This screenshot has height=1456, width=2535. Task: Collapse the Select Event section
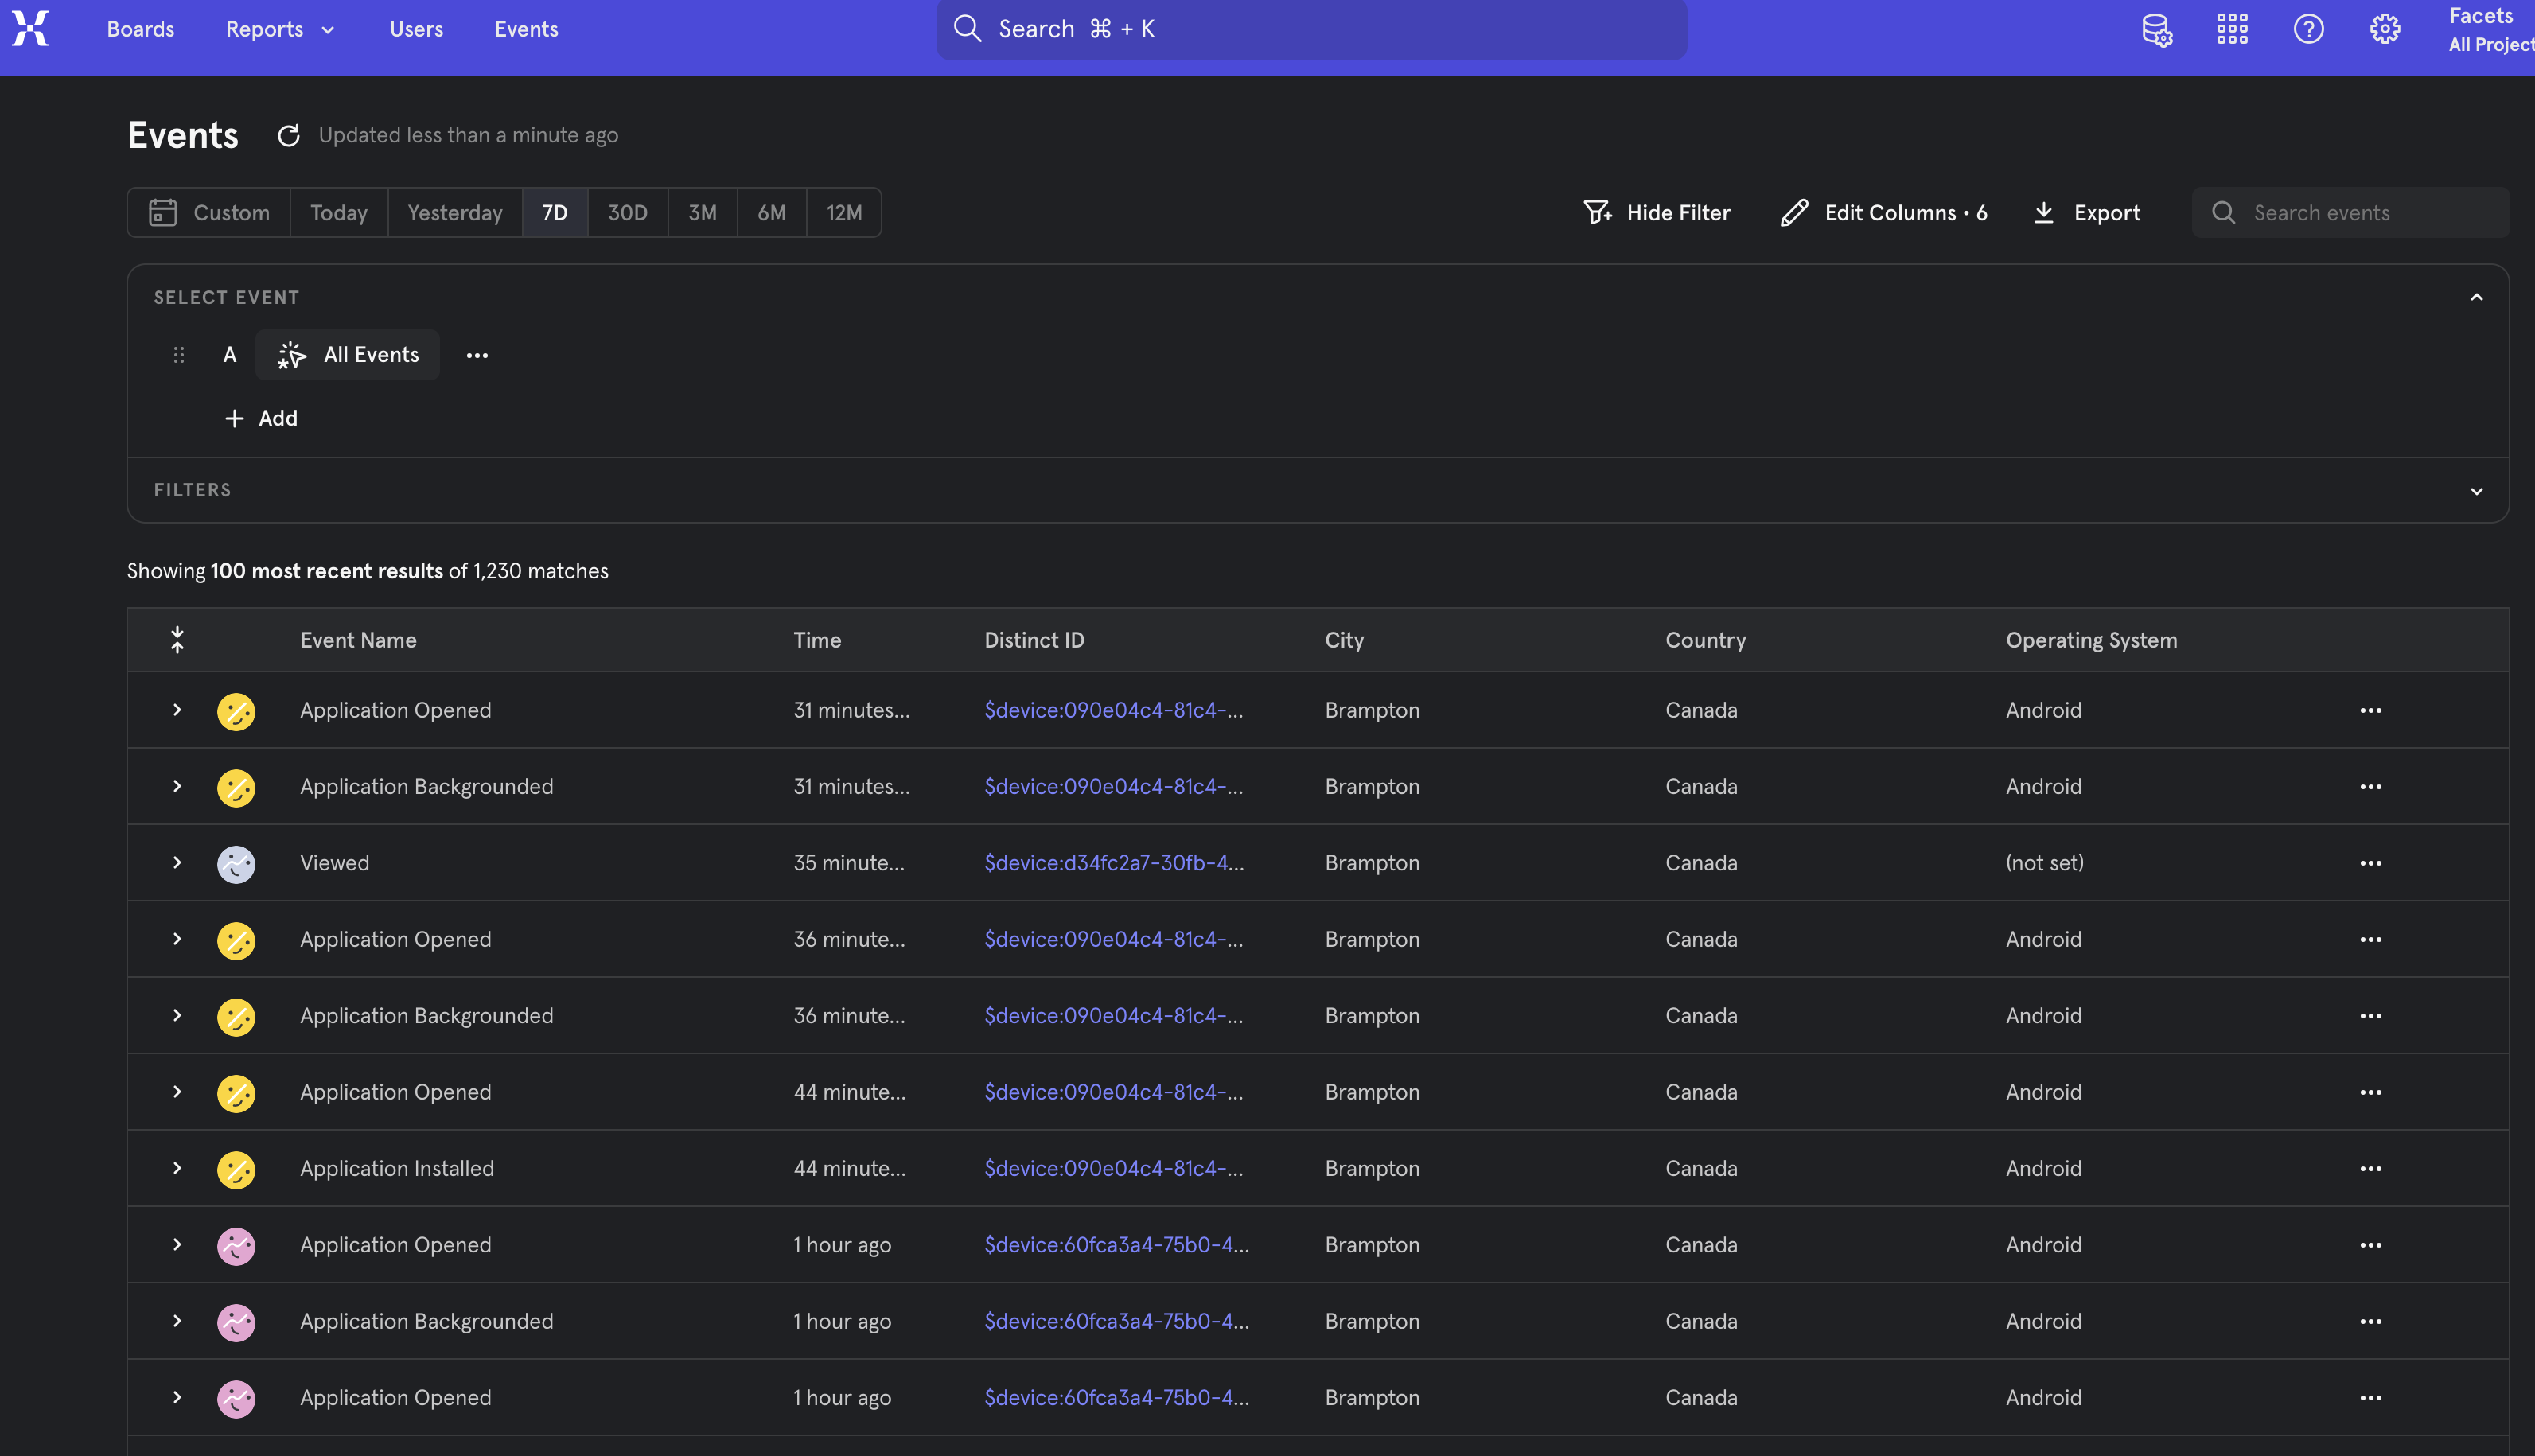[2476, 298]
